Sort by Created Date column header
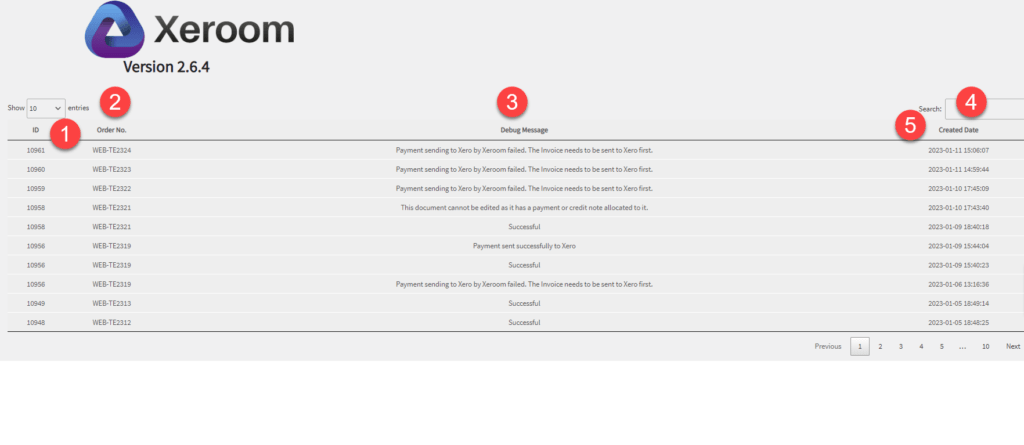Screen dimensions: 1024x445 click(959, 130)
